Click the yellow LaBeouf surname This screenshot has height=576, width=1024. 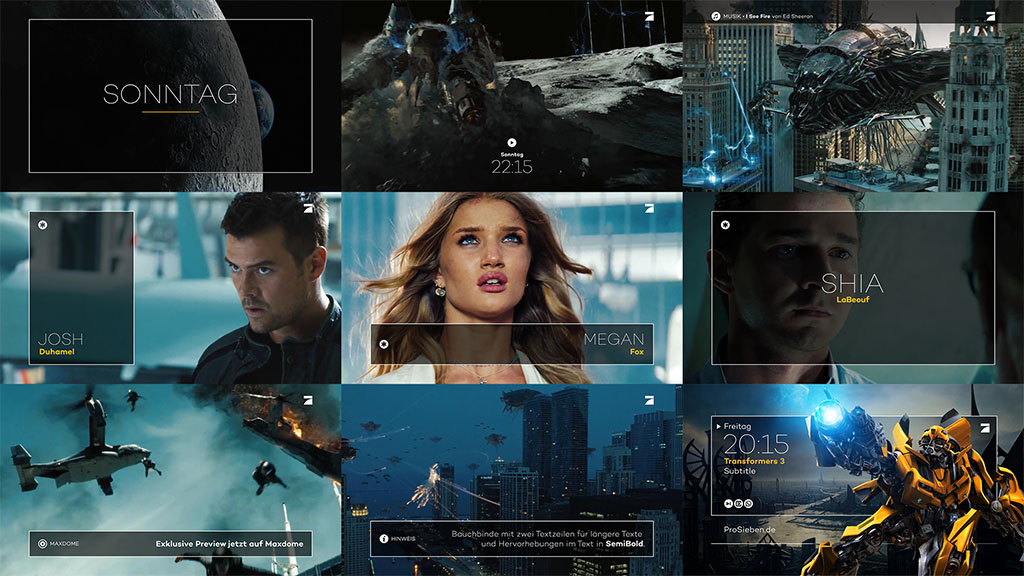pyautogui.click(x=852, y=300)
